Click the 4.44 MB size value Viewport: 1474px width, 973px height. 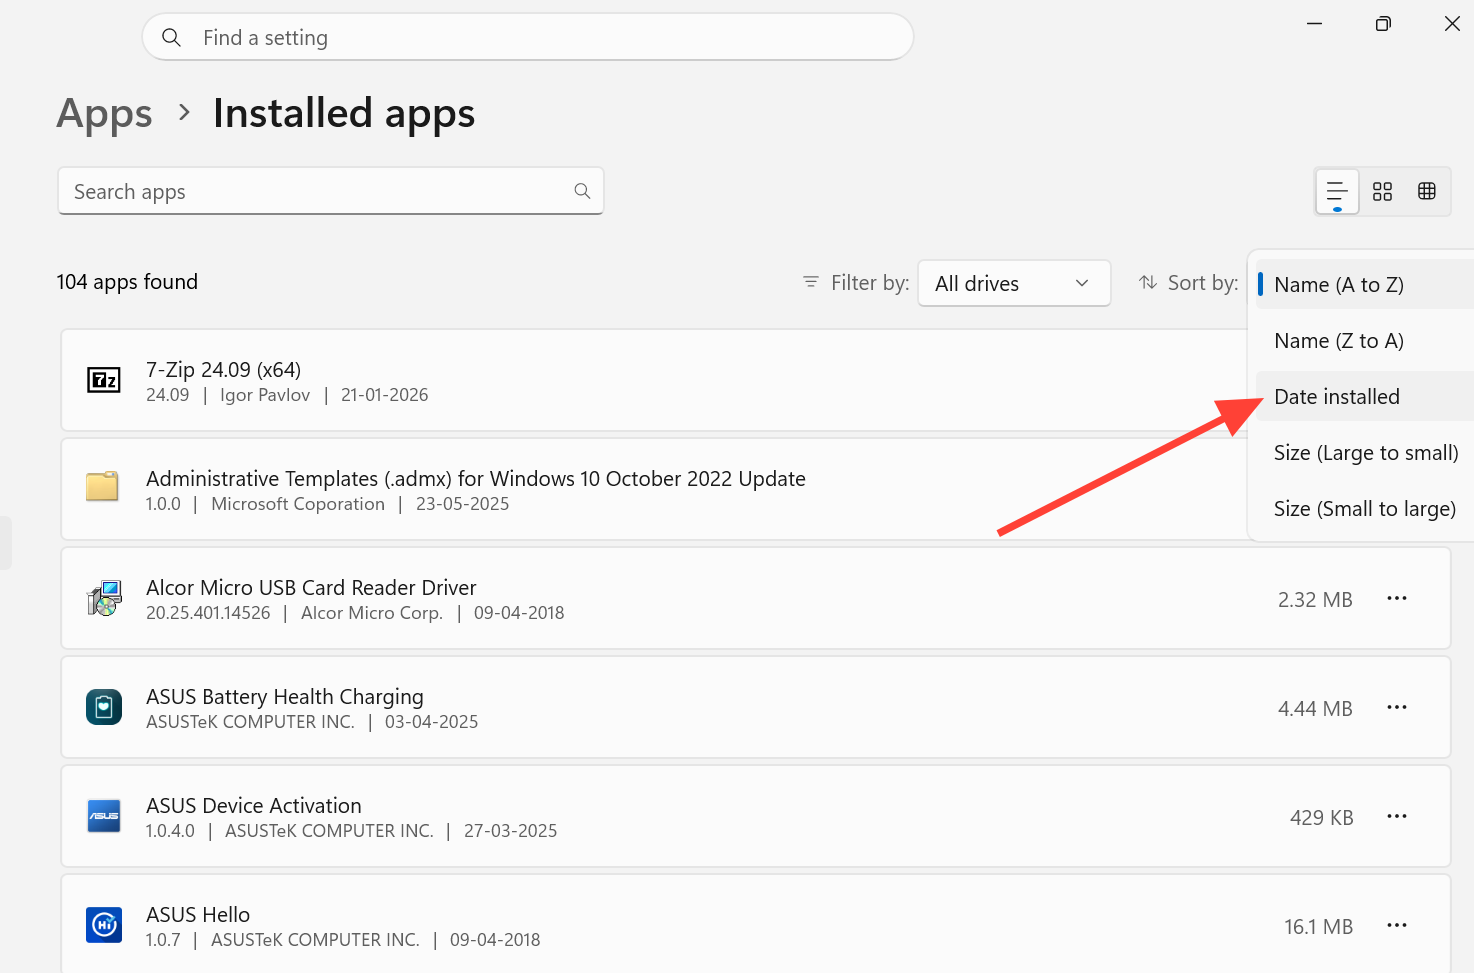click(x=1315, y=709)
